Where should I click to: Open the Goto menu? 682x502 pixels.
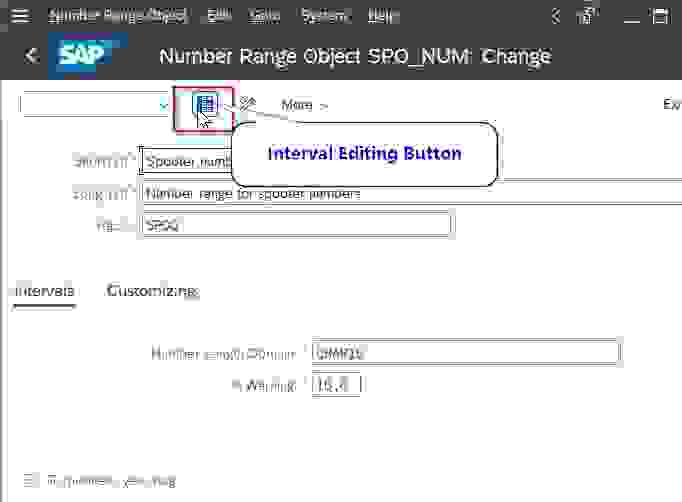coord(265,16)
